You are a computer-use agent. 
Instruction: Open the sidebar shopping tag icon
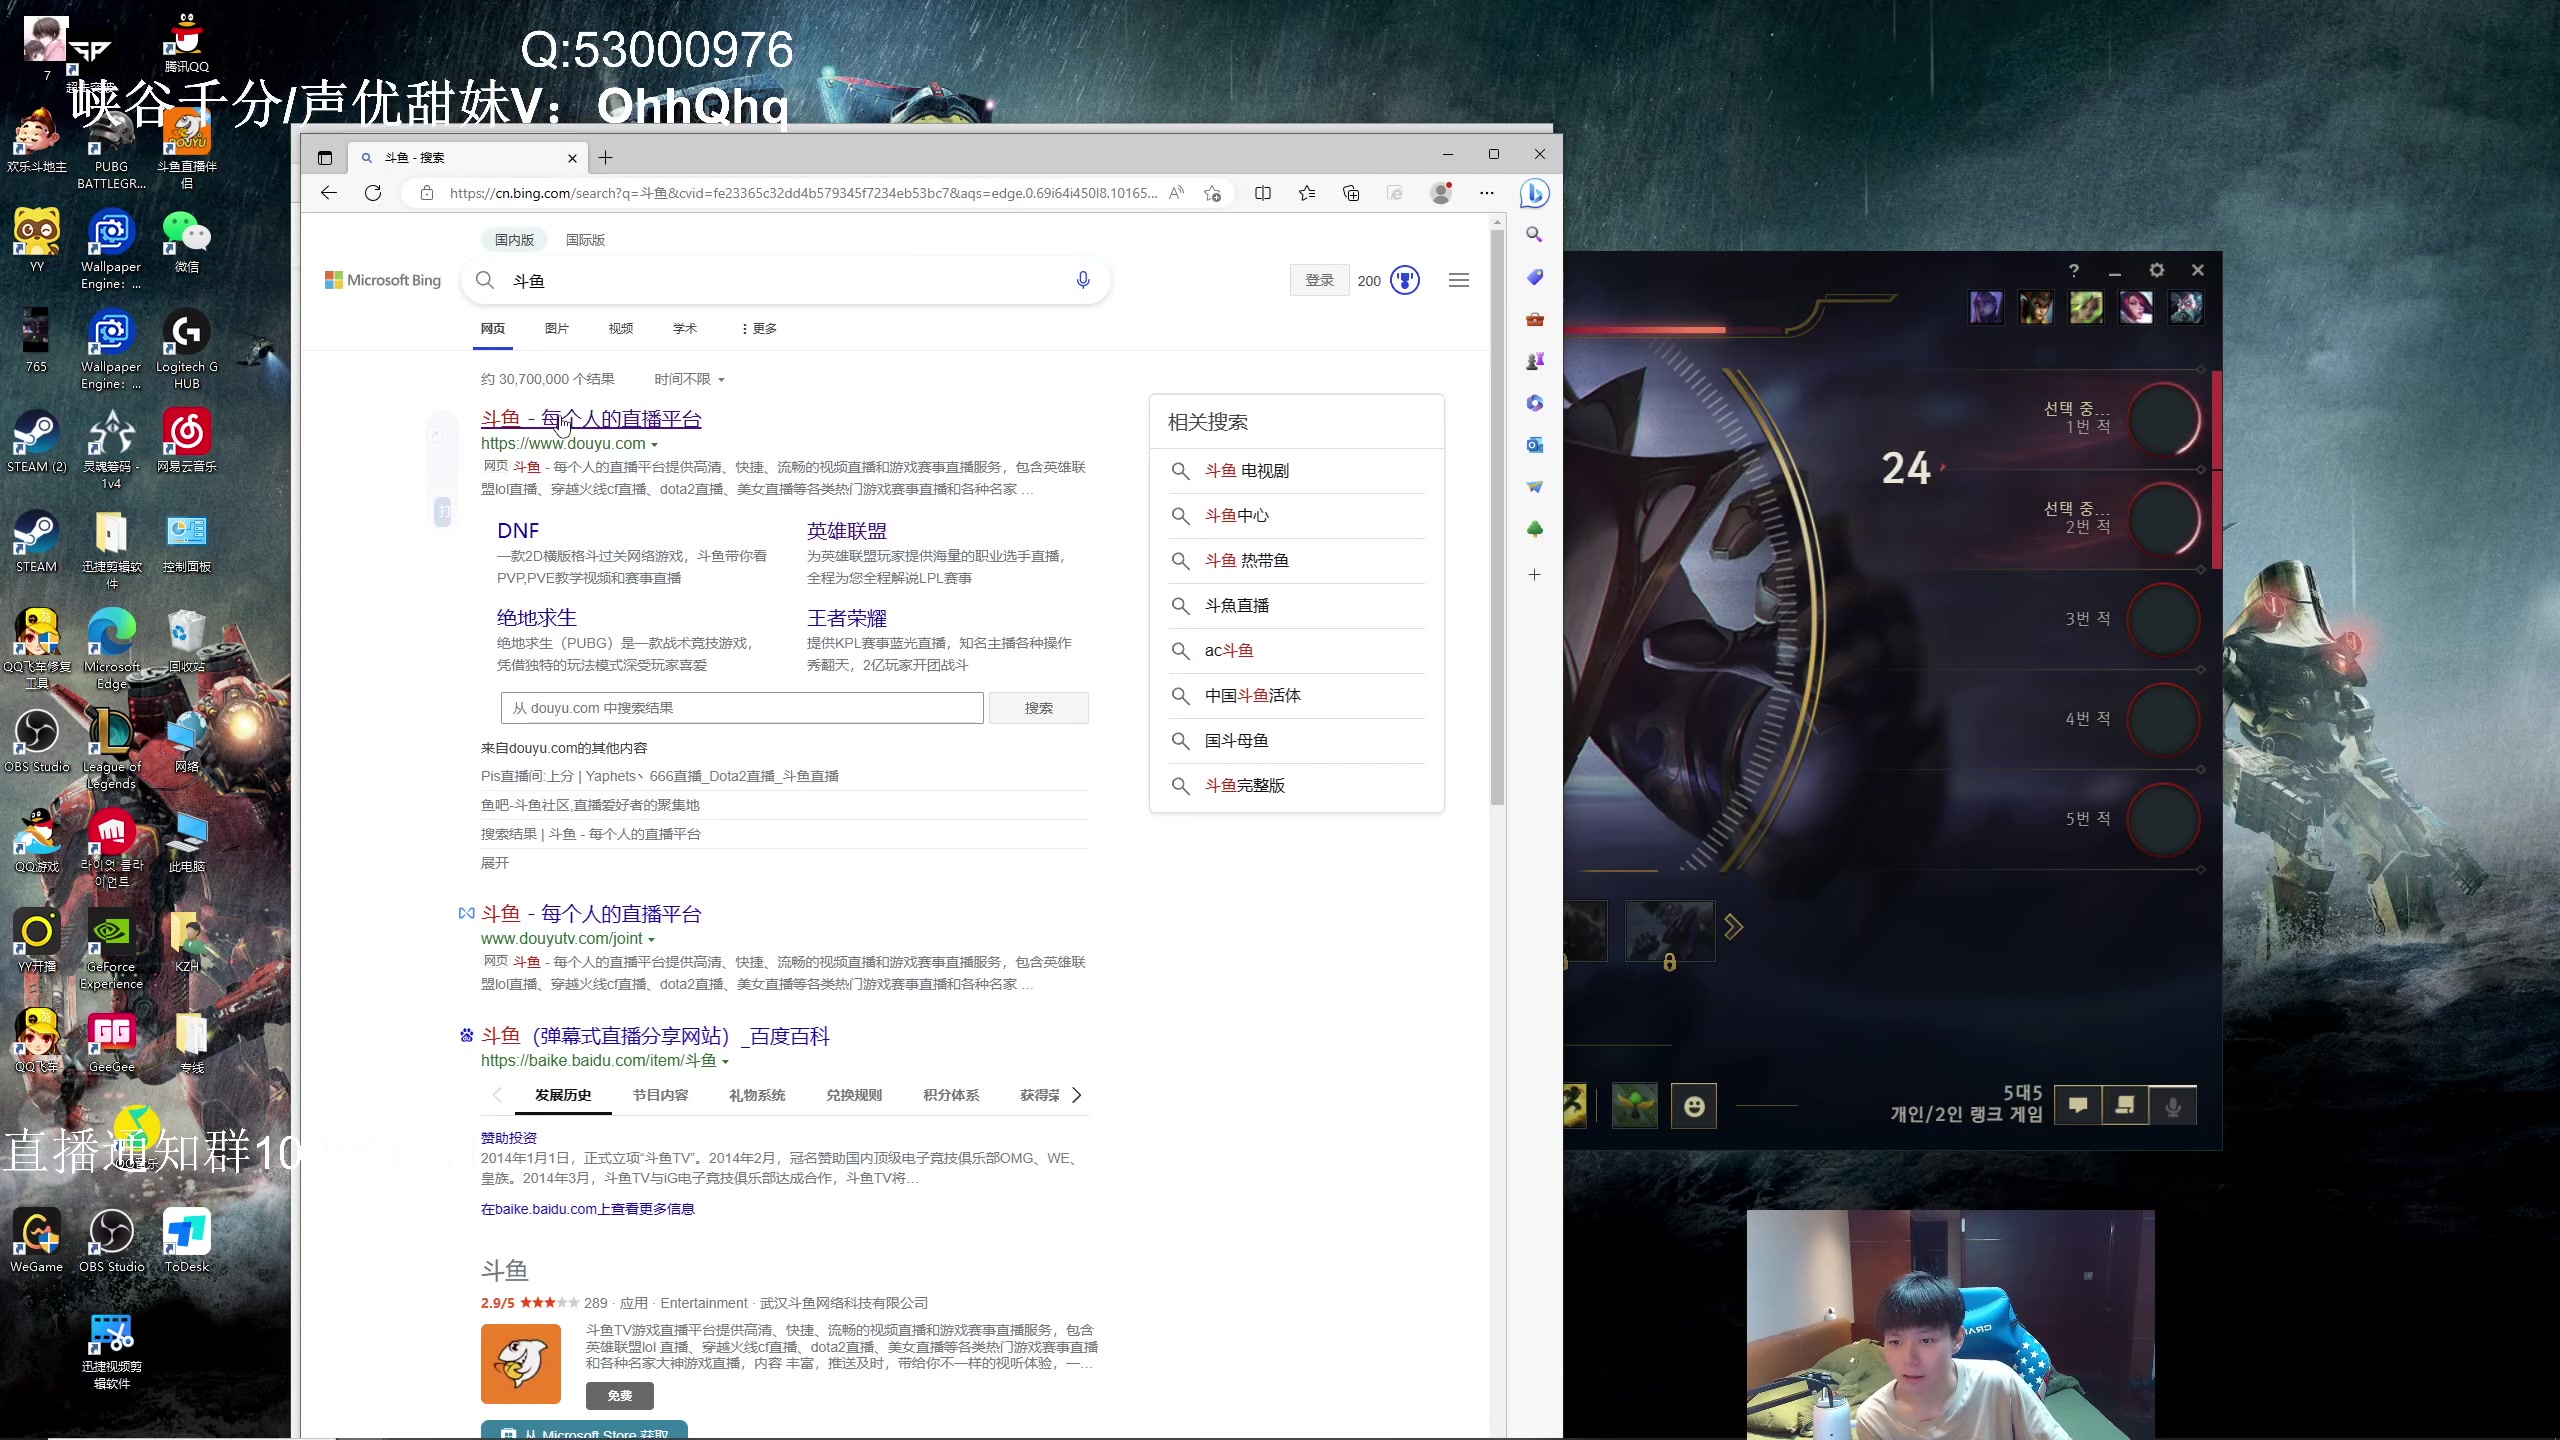pyautogui.click(x=1534, y=277)
